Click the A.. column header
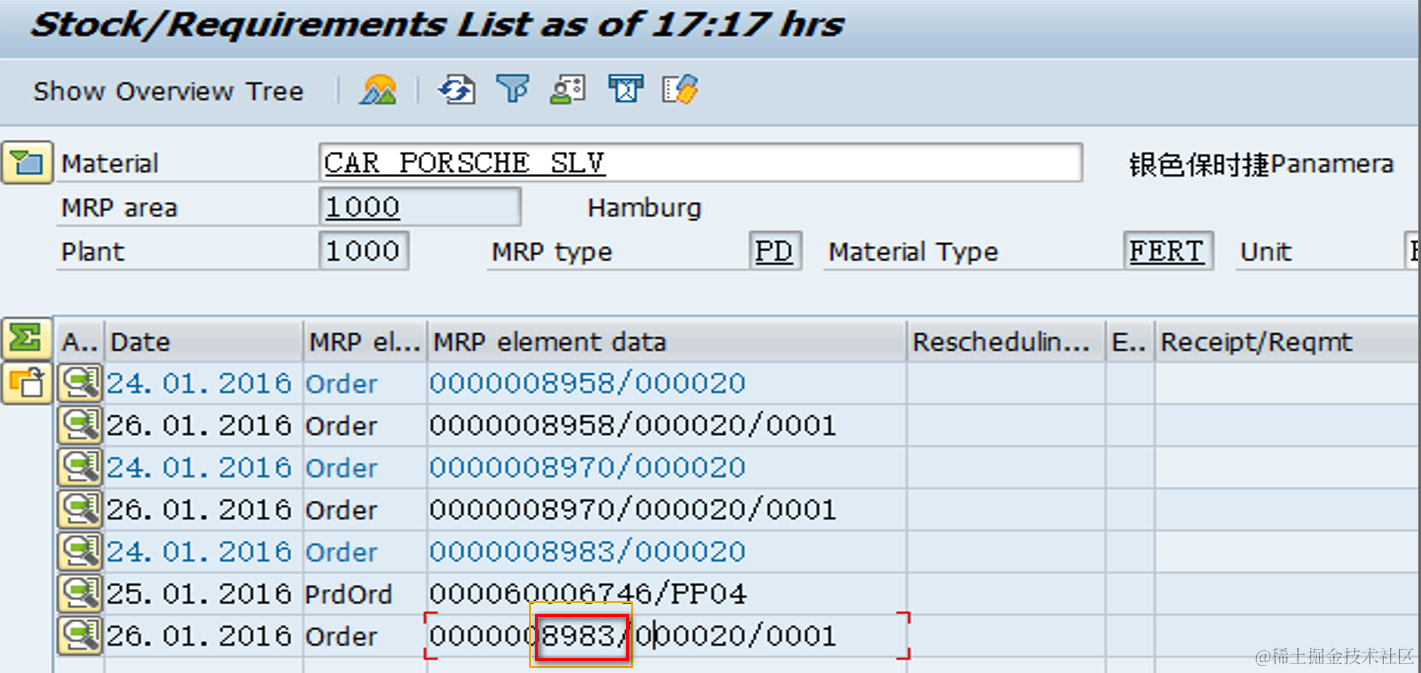The height and width of the screenshot is (673, 1421). 80,342
